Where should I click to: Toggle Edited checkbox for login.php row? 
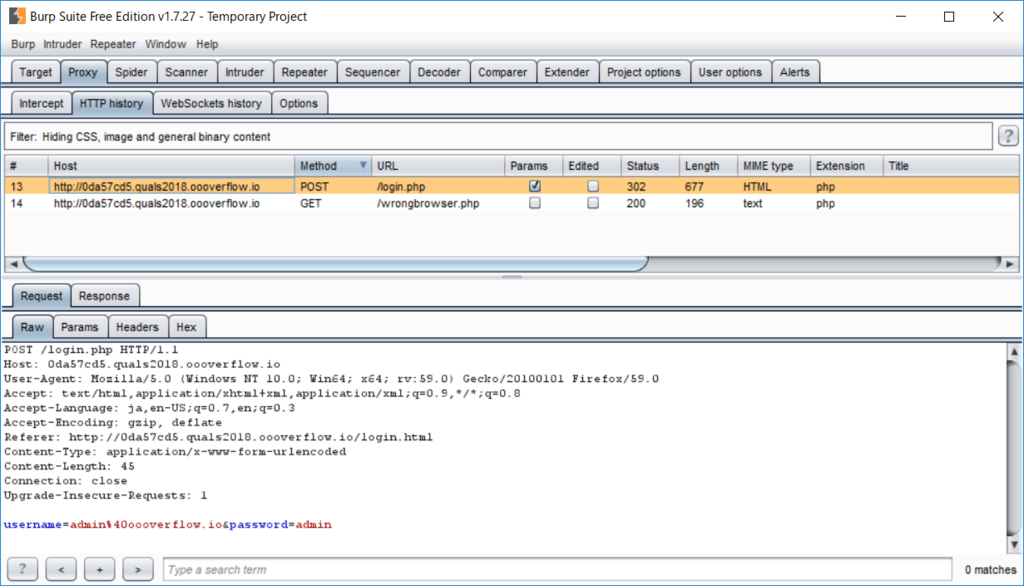tap(593, 186)
